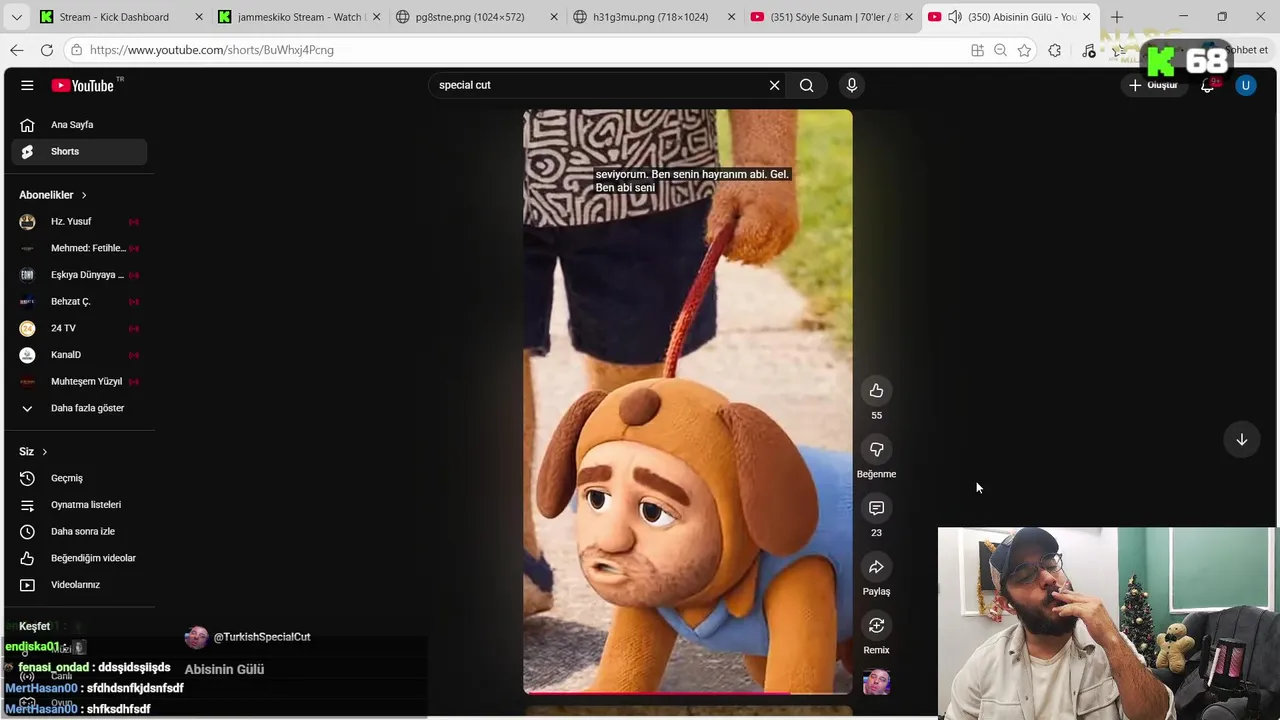
Task: Switch to pg8stne.png tab
Action: tap(475, 17)
